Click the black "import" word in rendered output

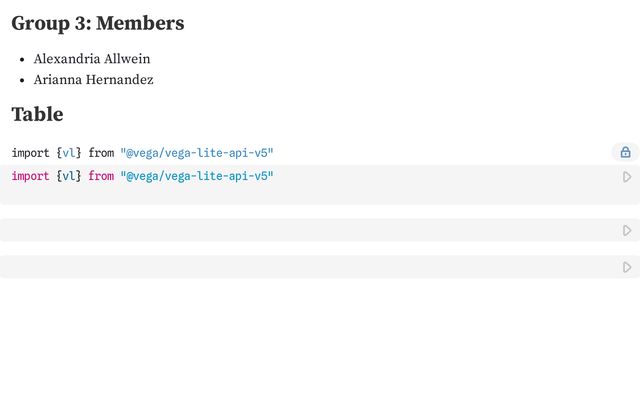30,153
